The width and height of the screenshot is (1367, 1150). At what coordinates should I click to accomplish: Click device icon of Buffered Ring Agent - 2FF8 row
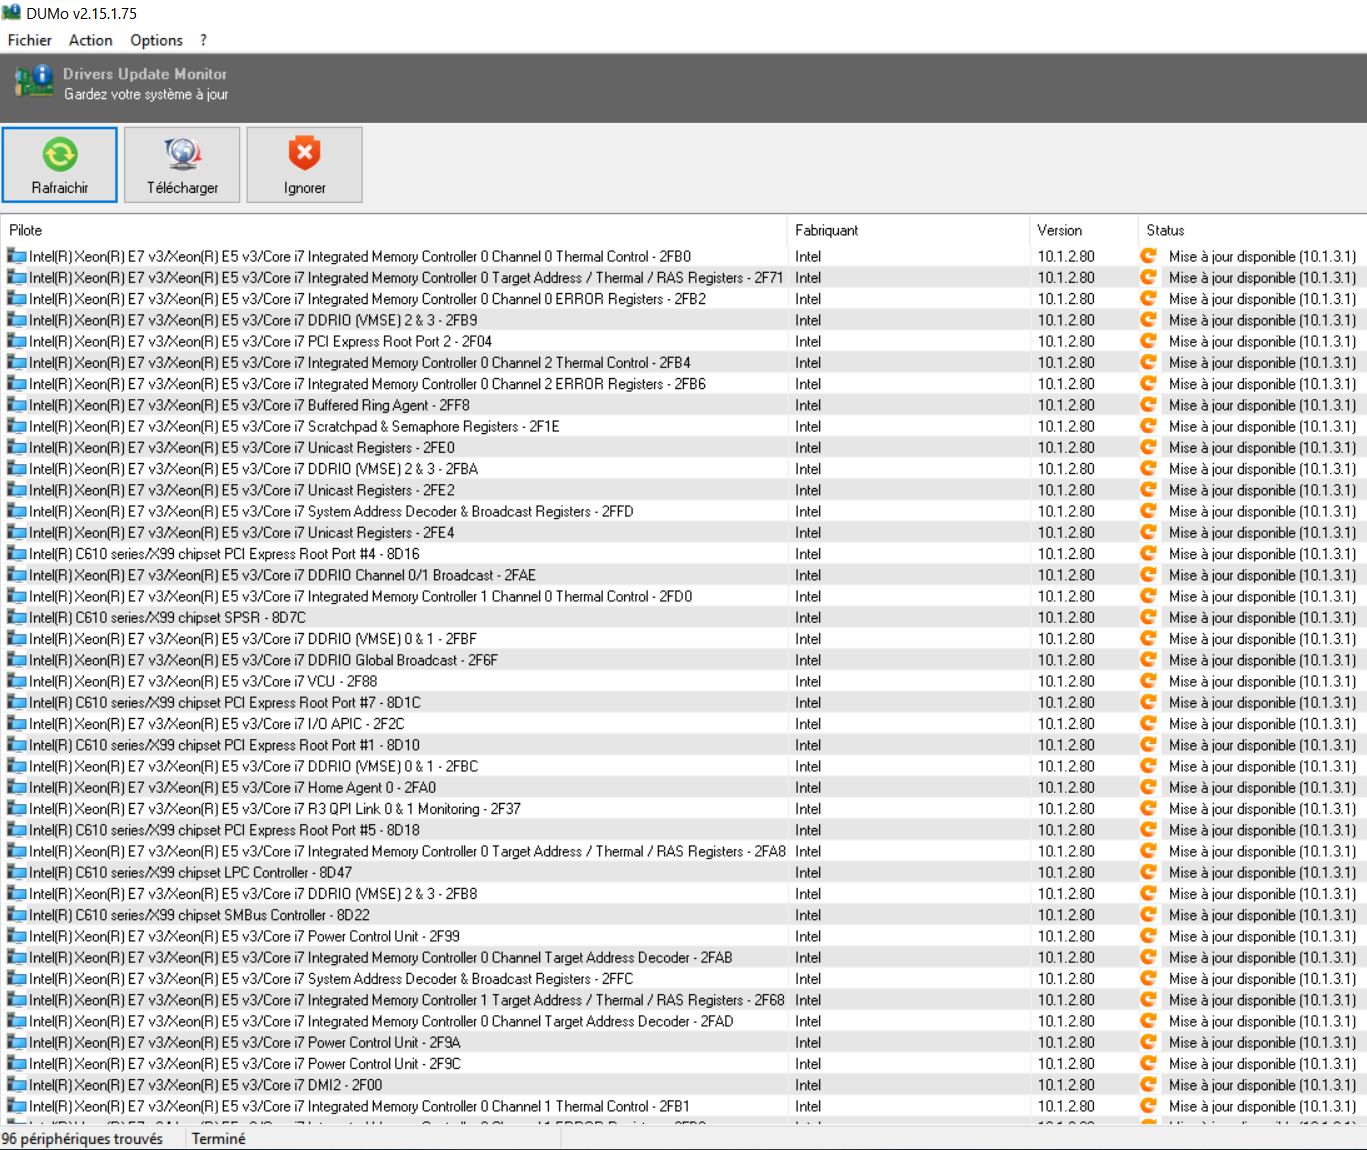tap(17, 405)
